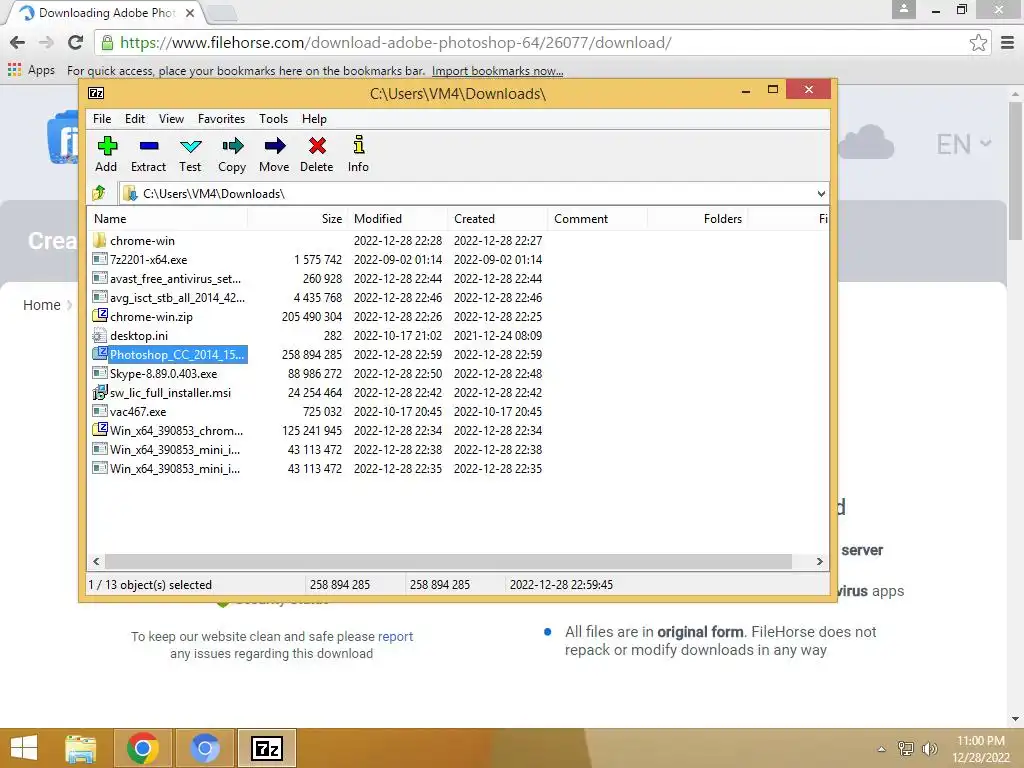Open File Explorer from the taskbar
Screen dimensions: 1024x768
pyautogui.click(x=80, y=748)
